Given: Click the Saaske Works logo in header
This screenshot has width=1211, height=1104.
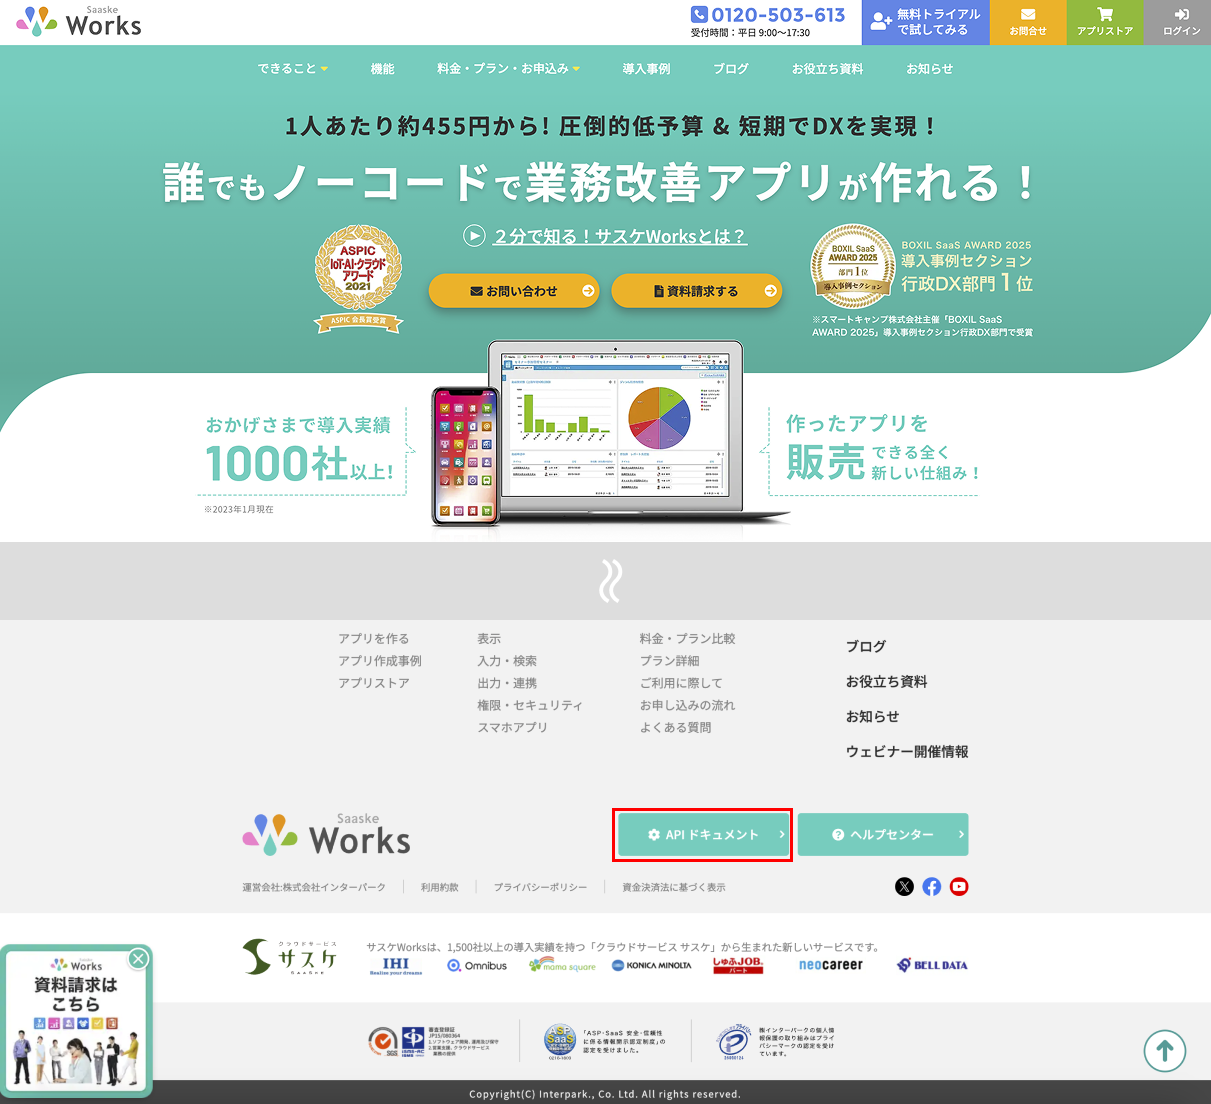Looking at the screenshot, I should click(x=79, y=22).
